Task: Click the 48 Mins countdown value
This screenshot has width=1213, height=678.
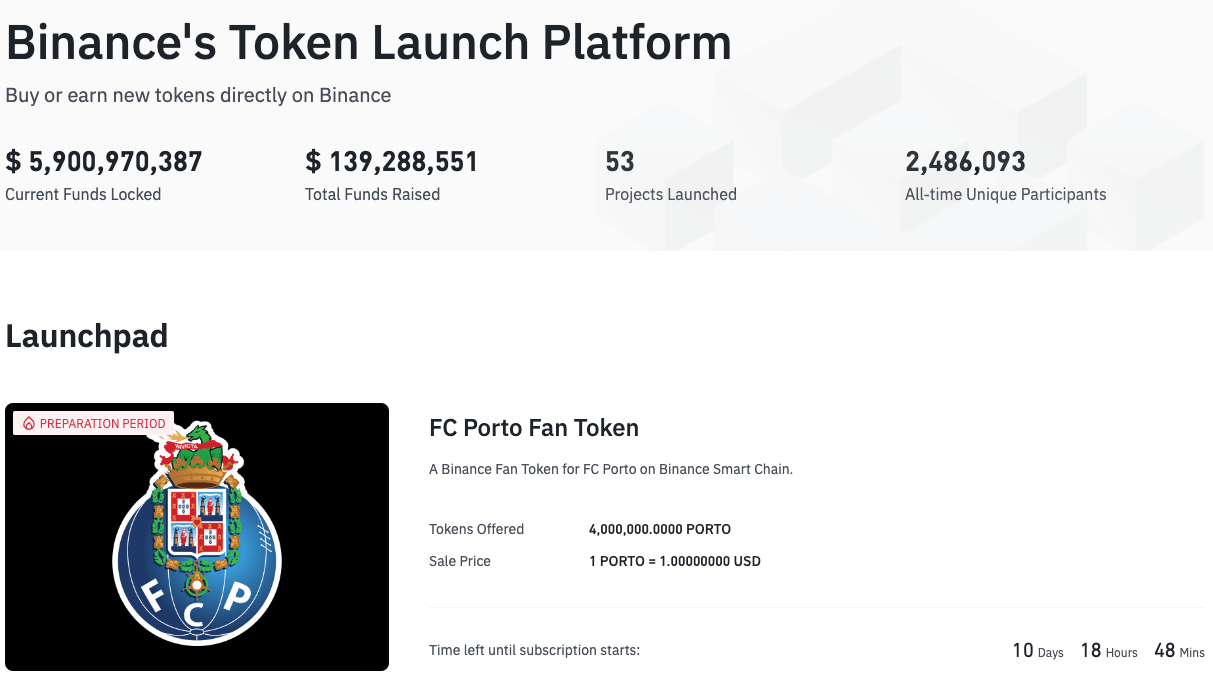Action: click(x=1179, y=651)
